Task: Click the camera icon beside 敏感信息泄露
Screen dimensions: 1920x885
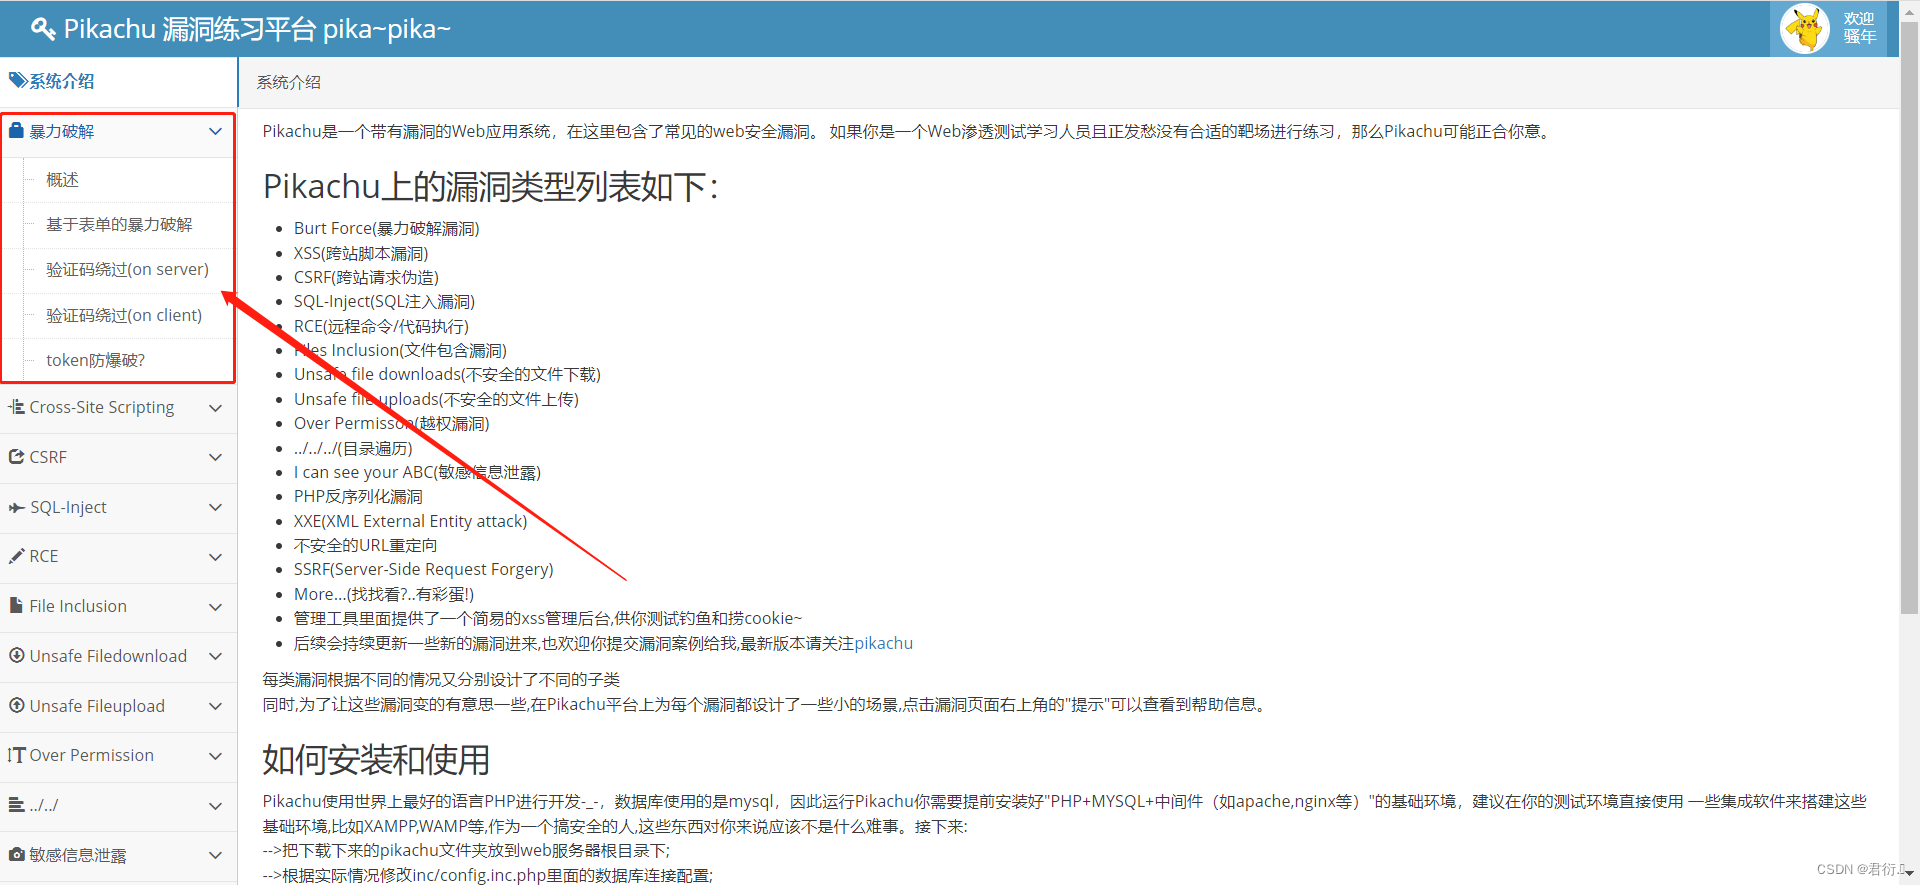Action: click(16, 854)
